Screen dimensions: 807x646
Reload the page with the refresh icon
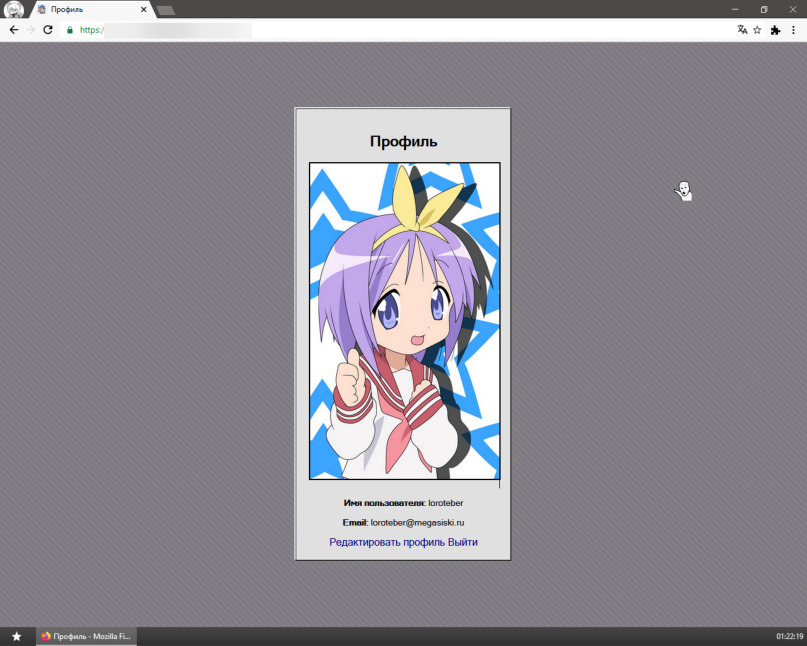(48, 30)
